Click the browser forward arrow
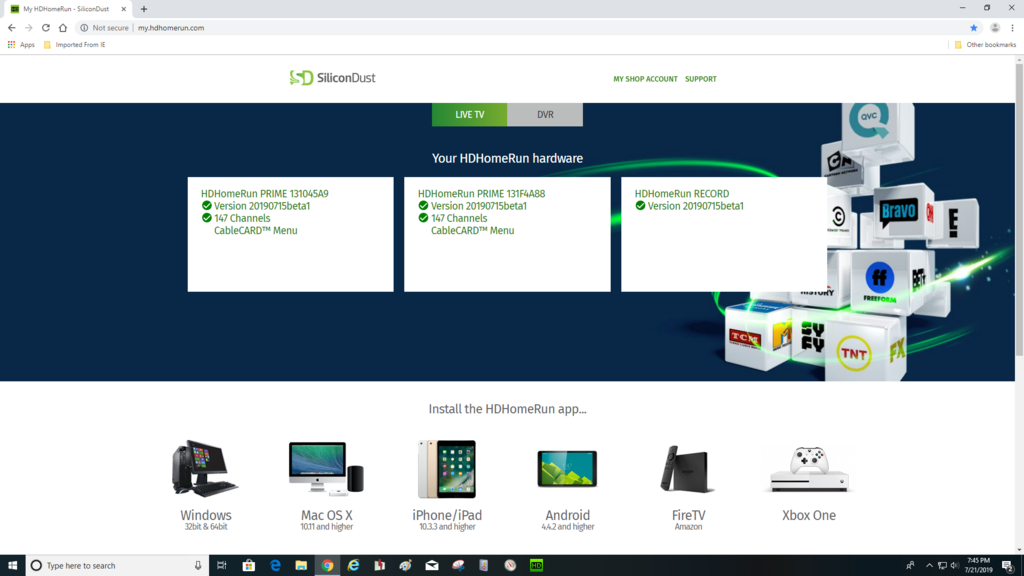Image resolution: width=1024 pixels, height=576 pixels. click(29, 27)
